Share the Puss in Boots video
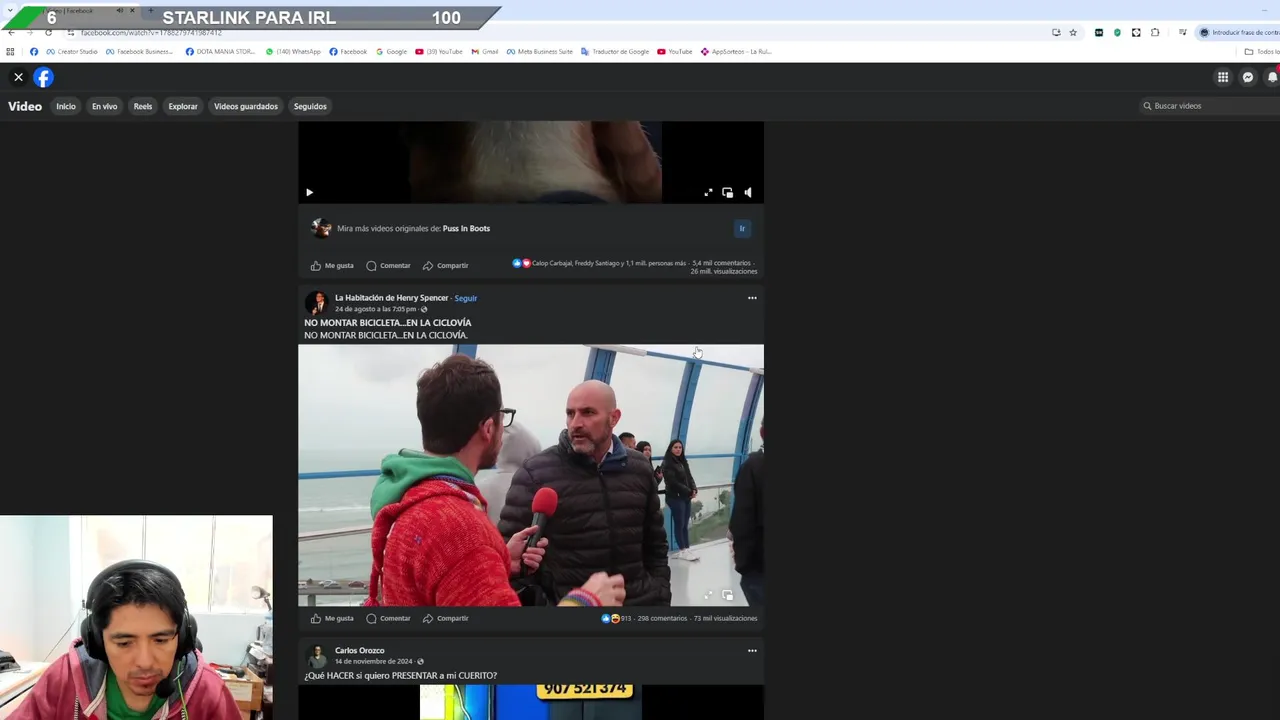The height and width of the screenshot is (720, 1280). 445,265
